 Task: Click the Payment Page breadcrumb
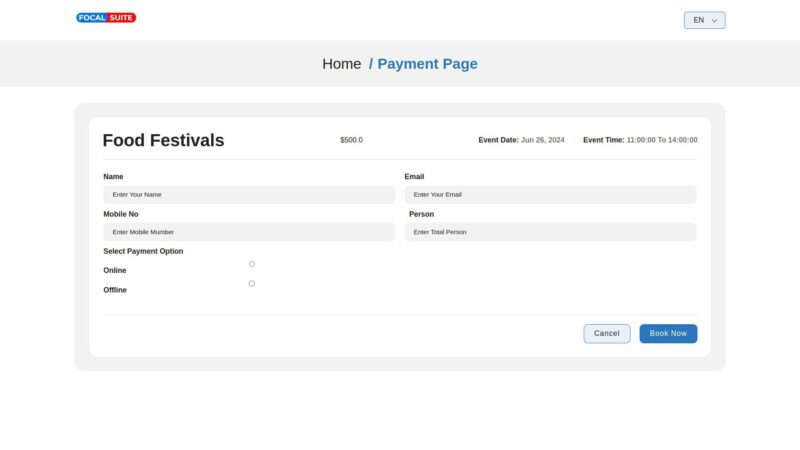point(427,64)
